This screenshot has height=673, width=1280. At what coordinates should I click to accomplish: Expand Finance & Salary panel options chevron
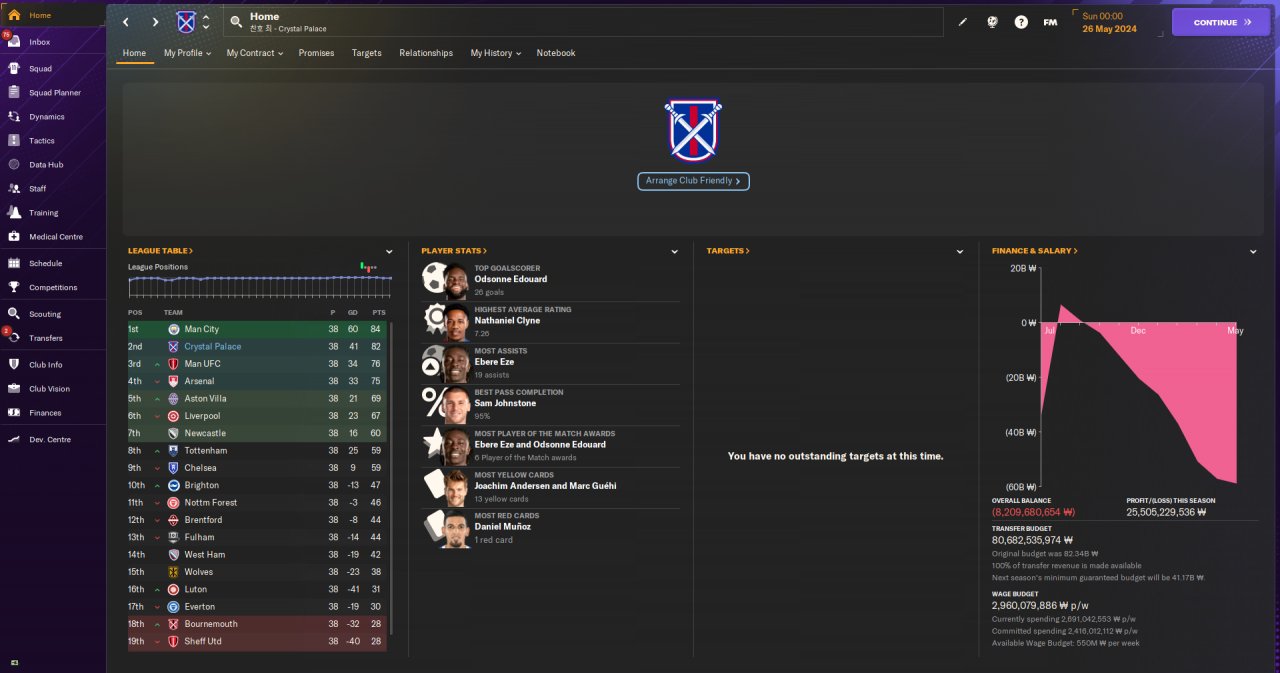pyautogui.click(x=1253, y=252)
